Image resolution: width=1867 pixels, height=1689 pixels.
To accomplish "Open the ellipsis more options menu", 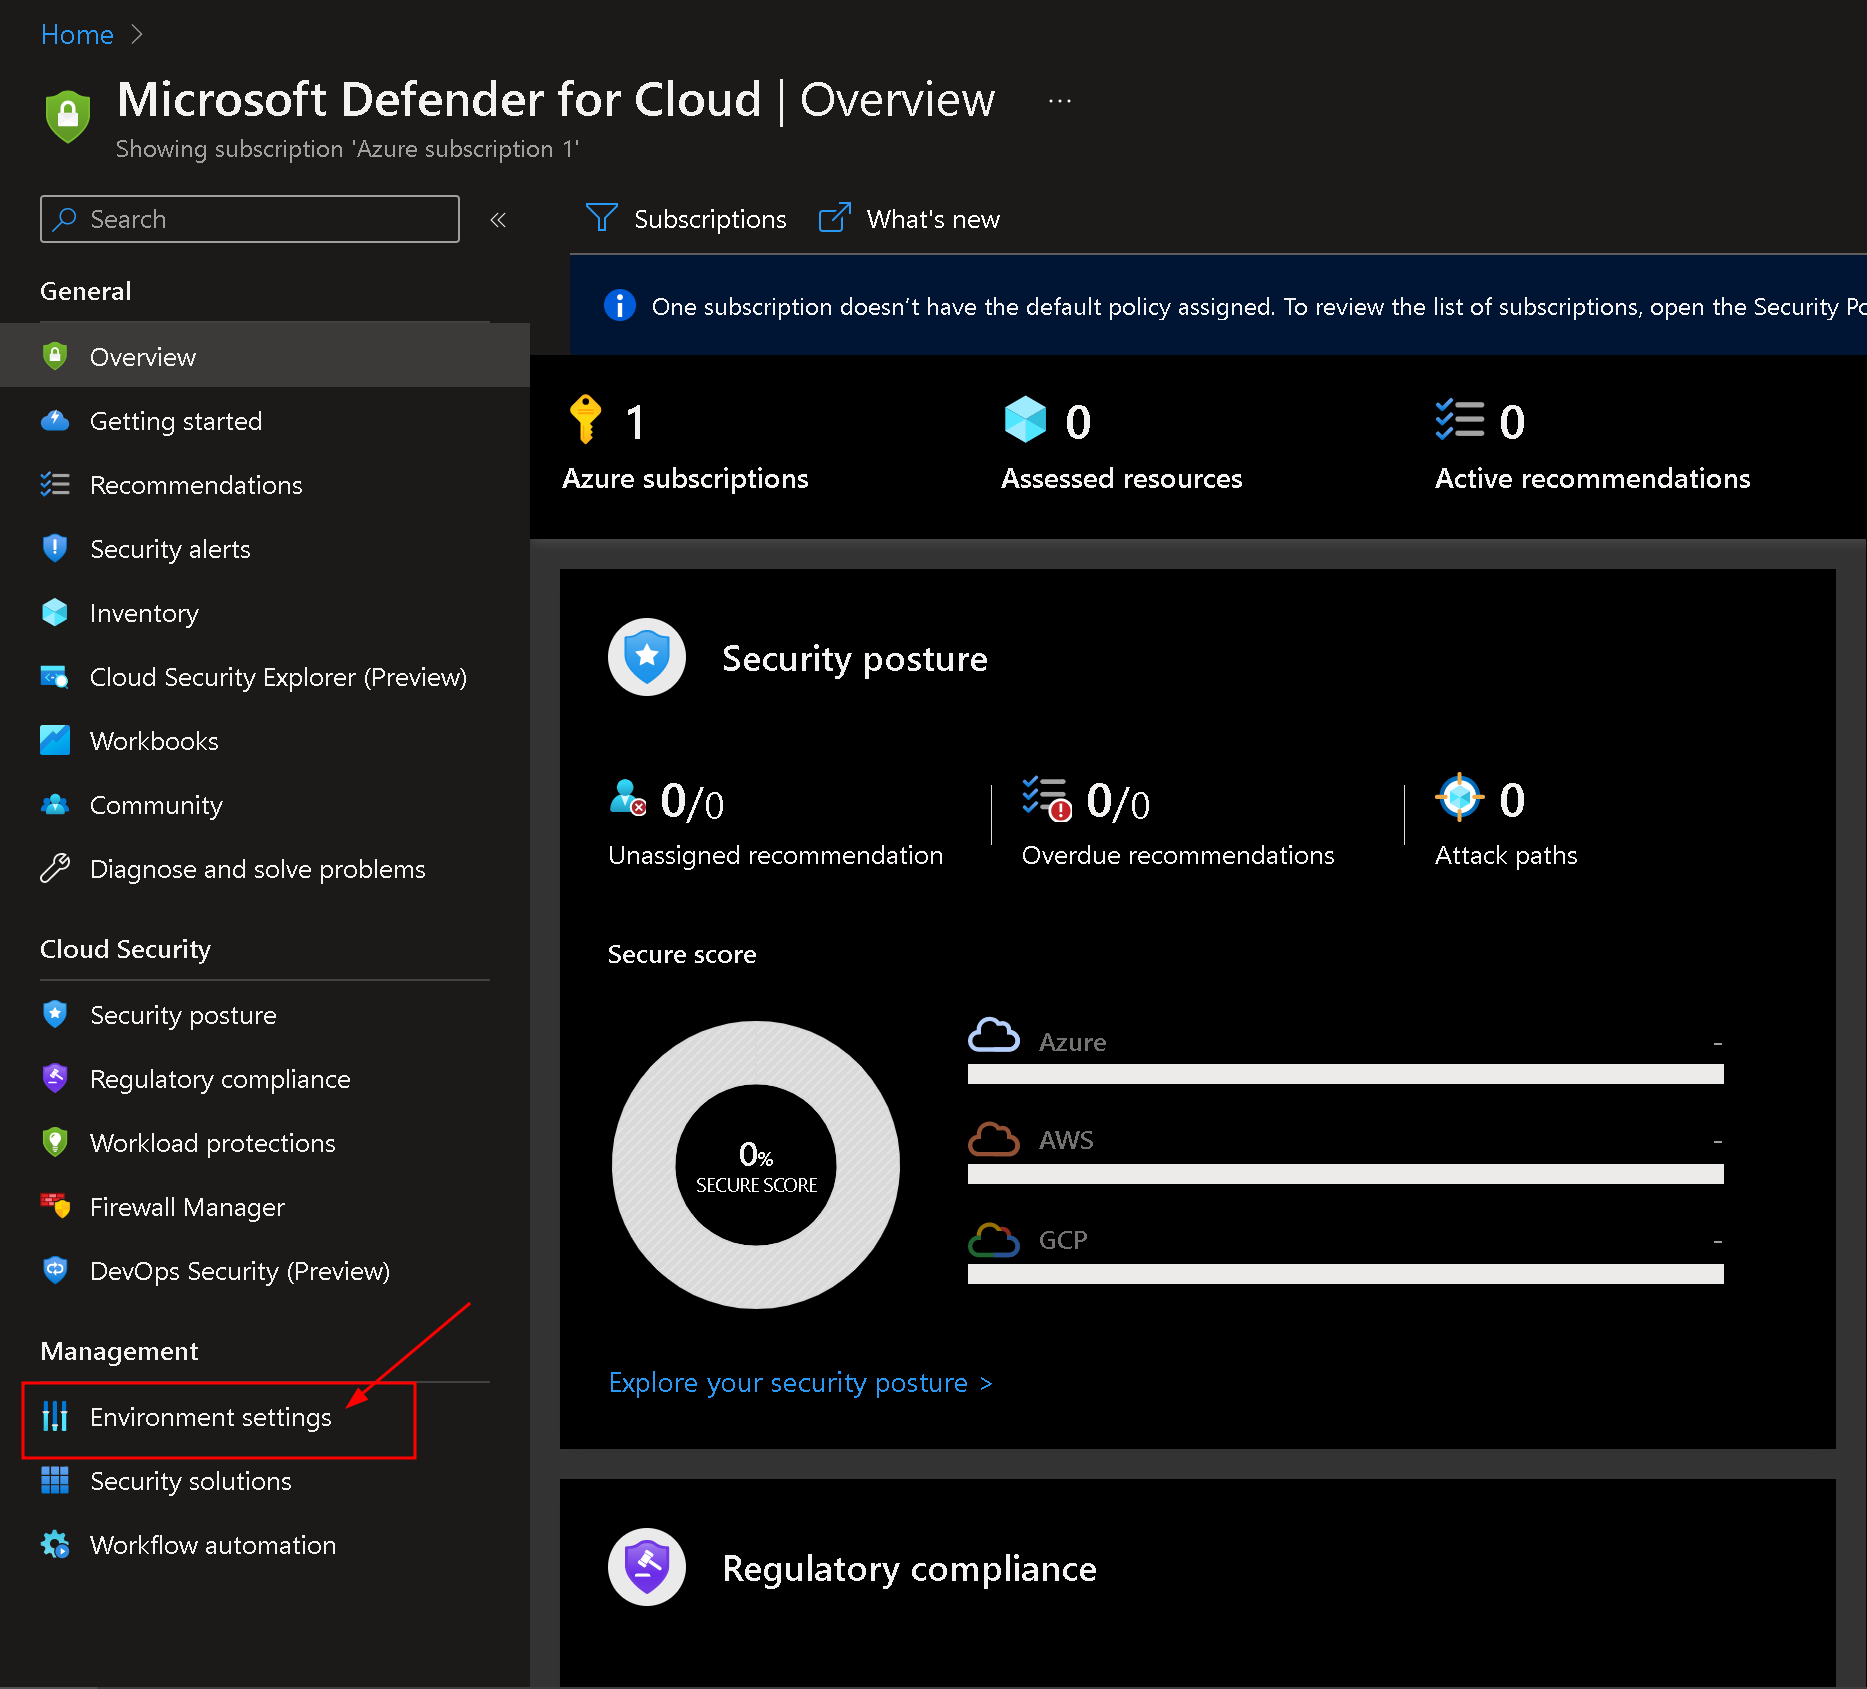I will [1060, 101].
